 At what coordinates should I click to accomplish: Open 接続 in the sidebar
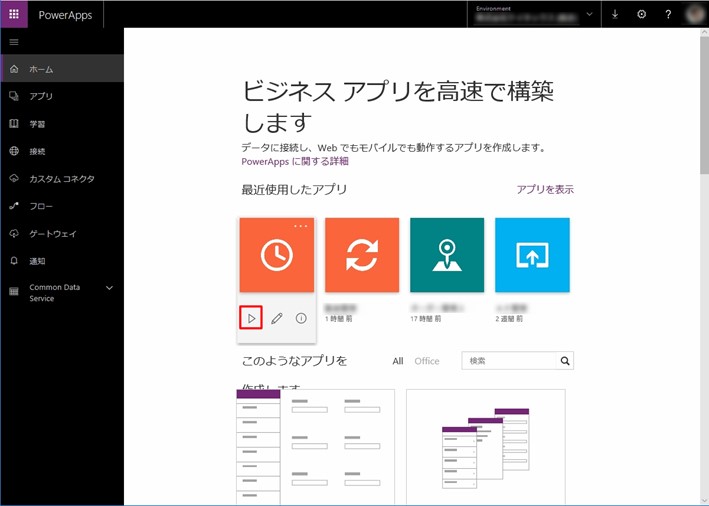[x=62, y=151]
